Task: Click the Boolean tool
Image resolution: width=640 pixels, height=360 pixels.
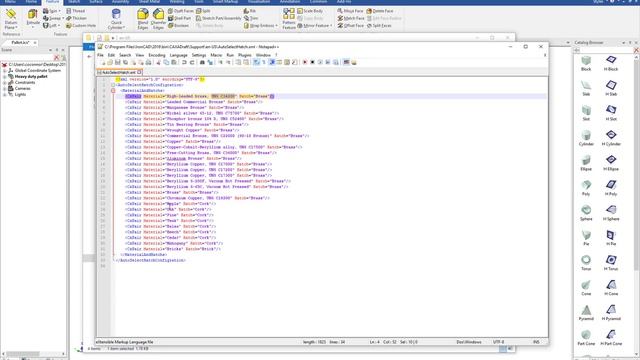Action: (178, 25)
